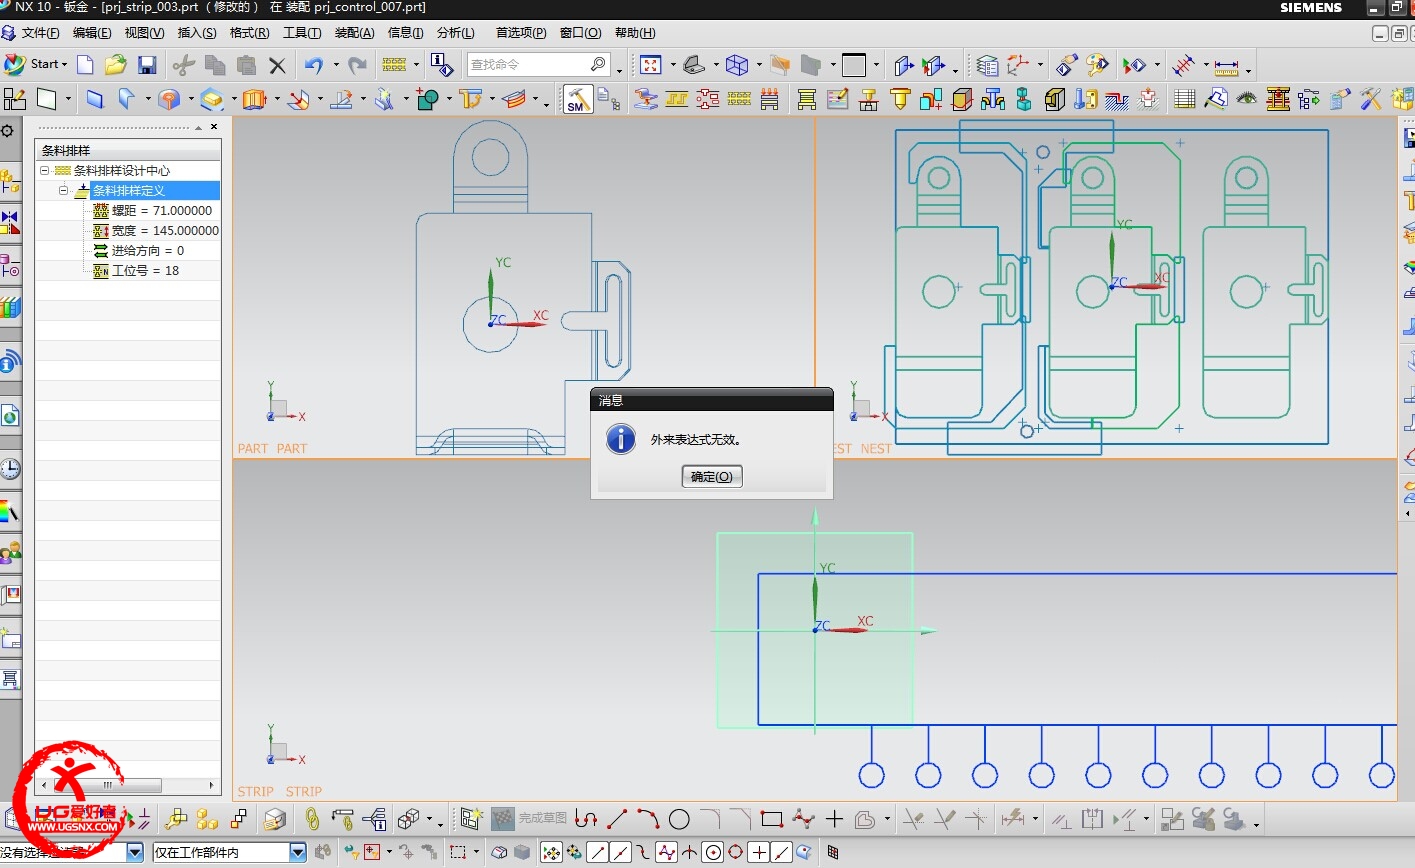Open the History clock tab in resource bar
The height and width of the screenshot is (868, 1415).
pyautogui.click(x=10, y=469)
